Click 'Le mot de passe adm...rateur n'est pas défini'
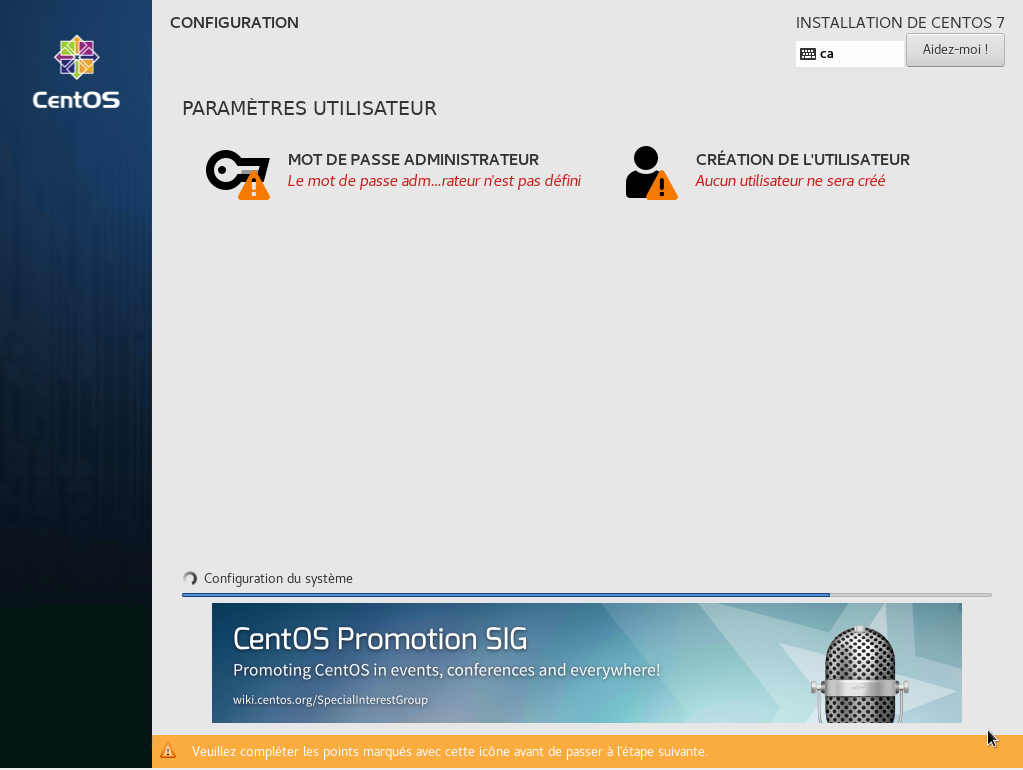Screen dimensions: 1023x770 tap(434, 181)
